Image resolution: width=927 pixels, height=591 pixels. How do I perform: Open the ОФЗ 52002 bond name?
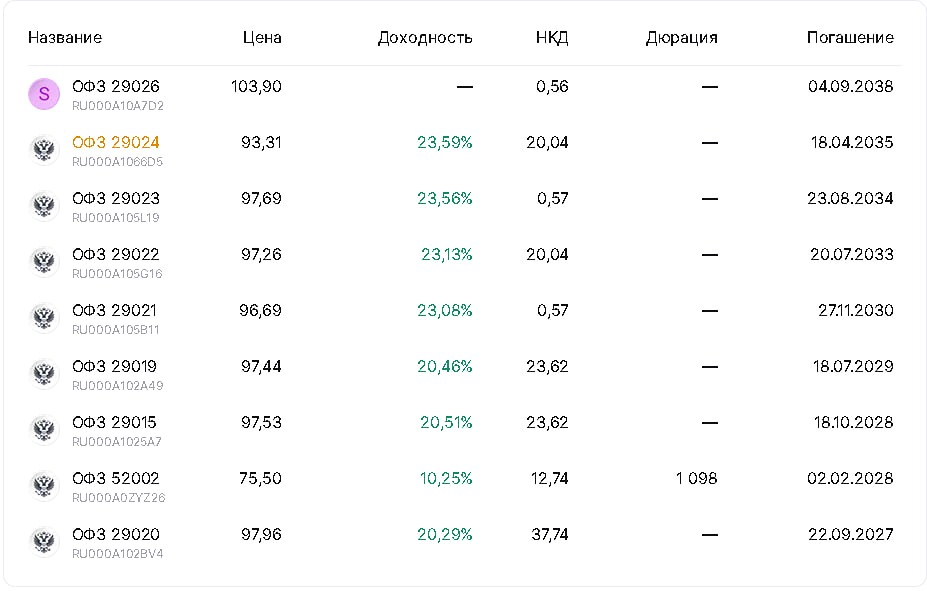coord(116,479)
